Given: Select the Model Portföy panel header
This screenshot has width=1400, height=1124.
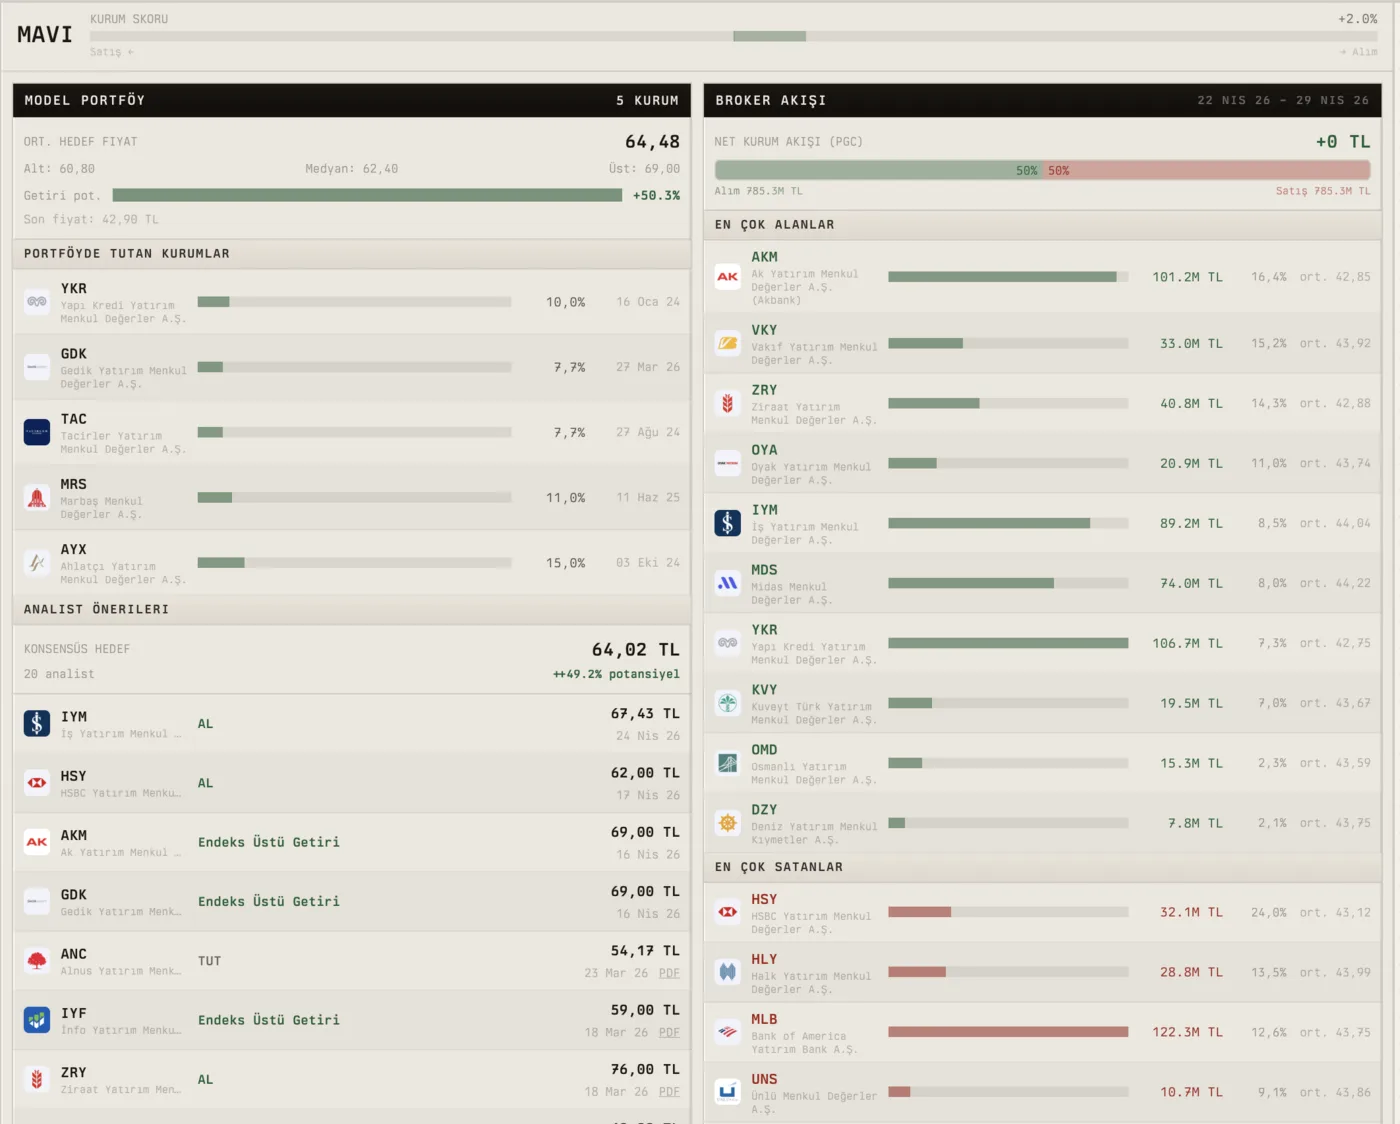Looking at the screenshot, I should coord(352,100).
